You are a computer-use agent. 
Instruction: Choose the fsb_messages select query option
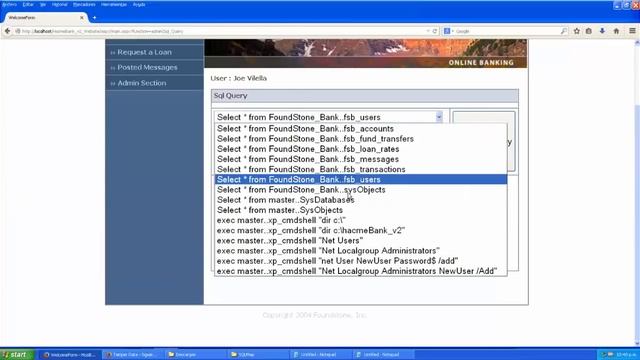[x=361, y=159]
